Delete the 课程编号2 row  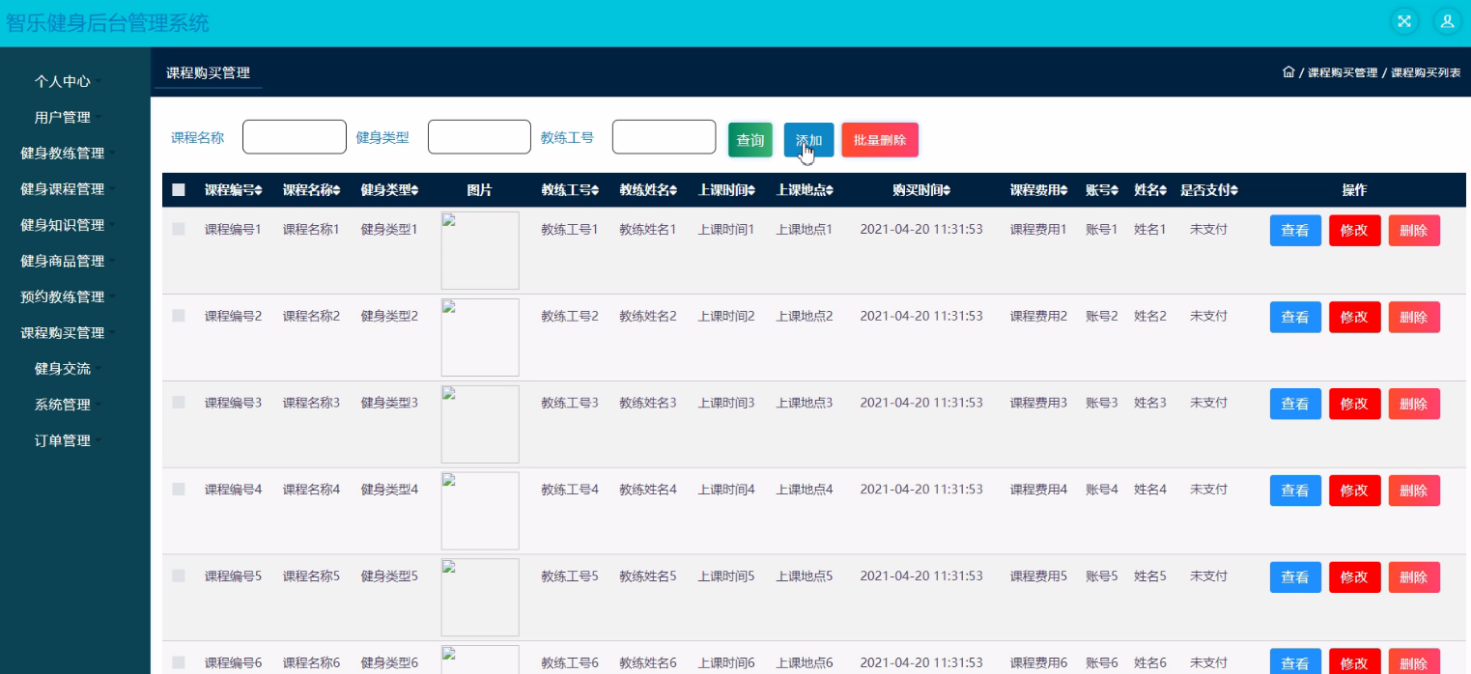(x=1414, y=317)
